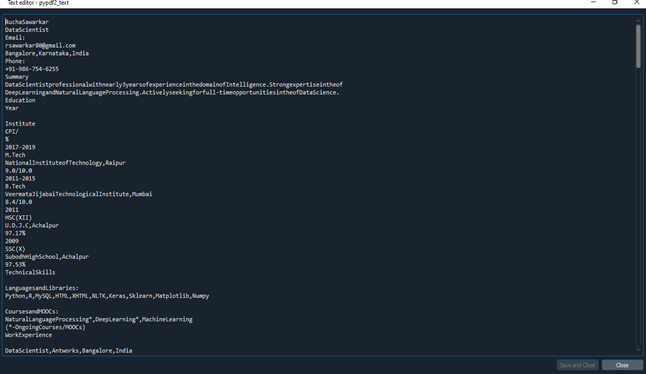646x374 pixels.
Task: Click the 'Phone:' line
Action: 15,61
